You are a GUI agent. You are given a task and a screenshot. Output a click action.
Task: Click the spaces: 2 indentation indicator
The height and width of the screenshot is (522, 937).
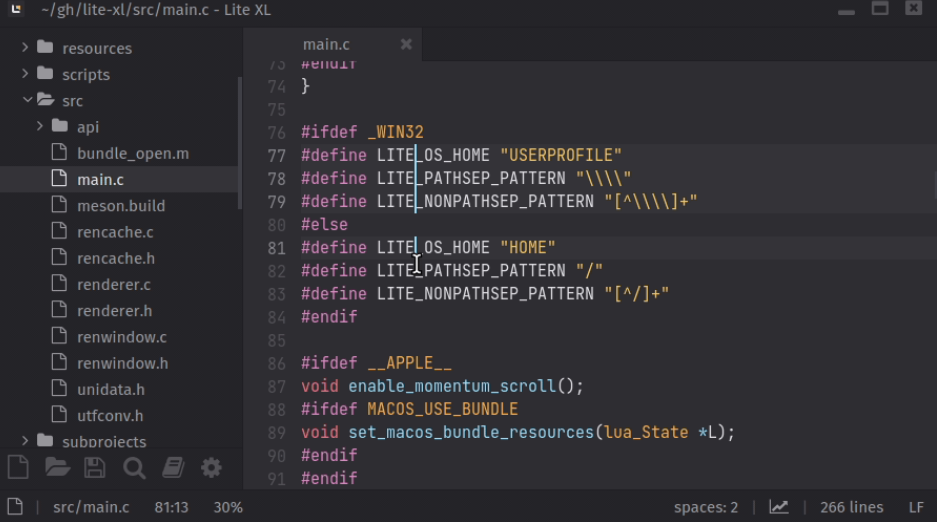click(x=706, y=507)
